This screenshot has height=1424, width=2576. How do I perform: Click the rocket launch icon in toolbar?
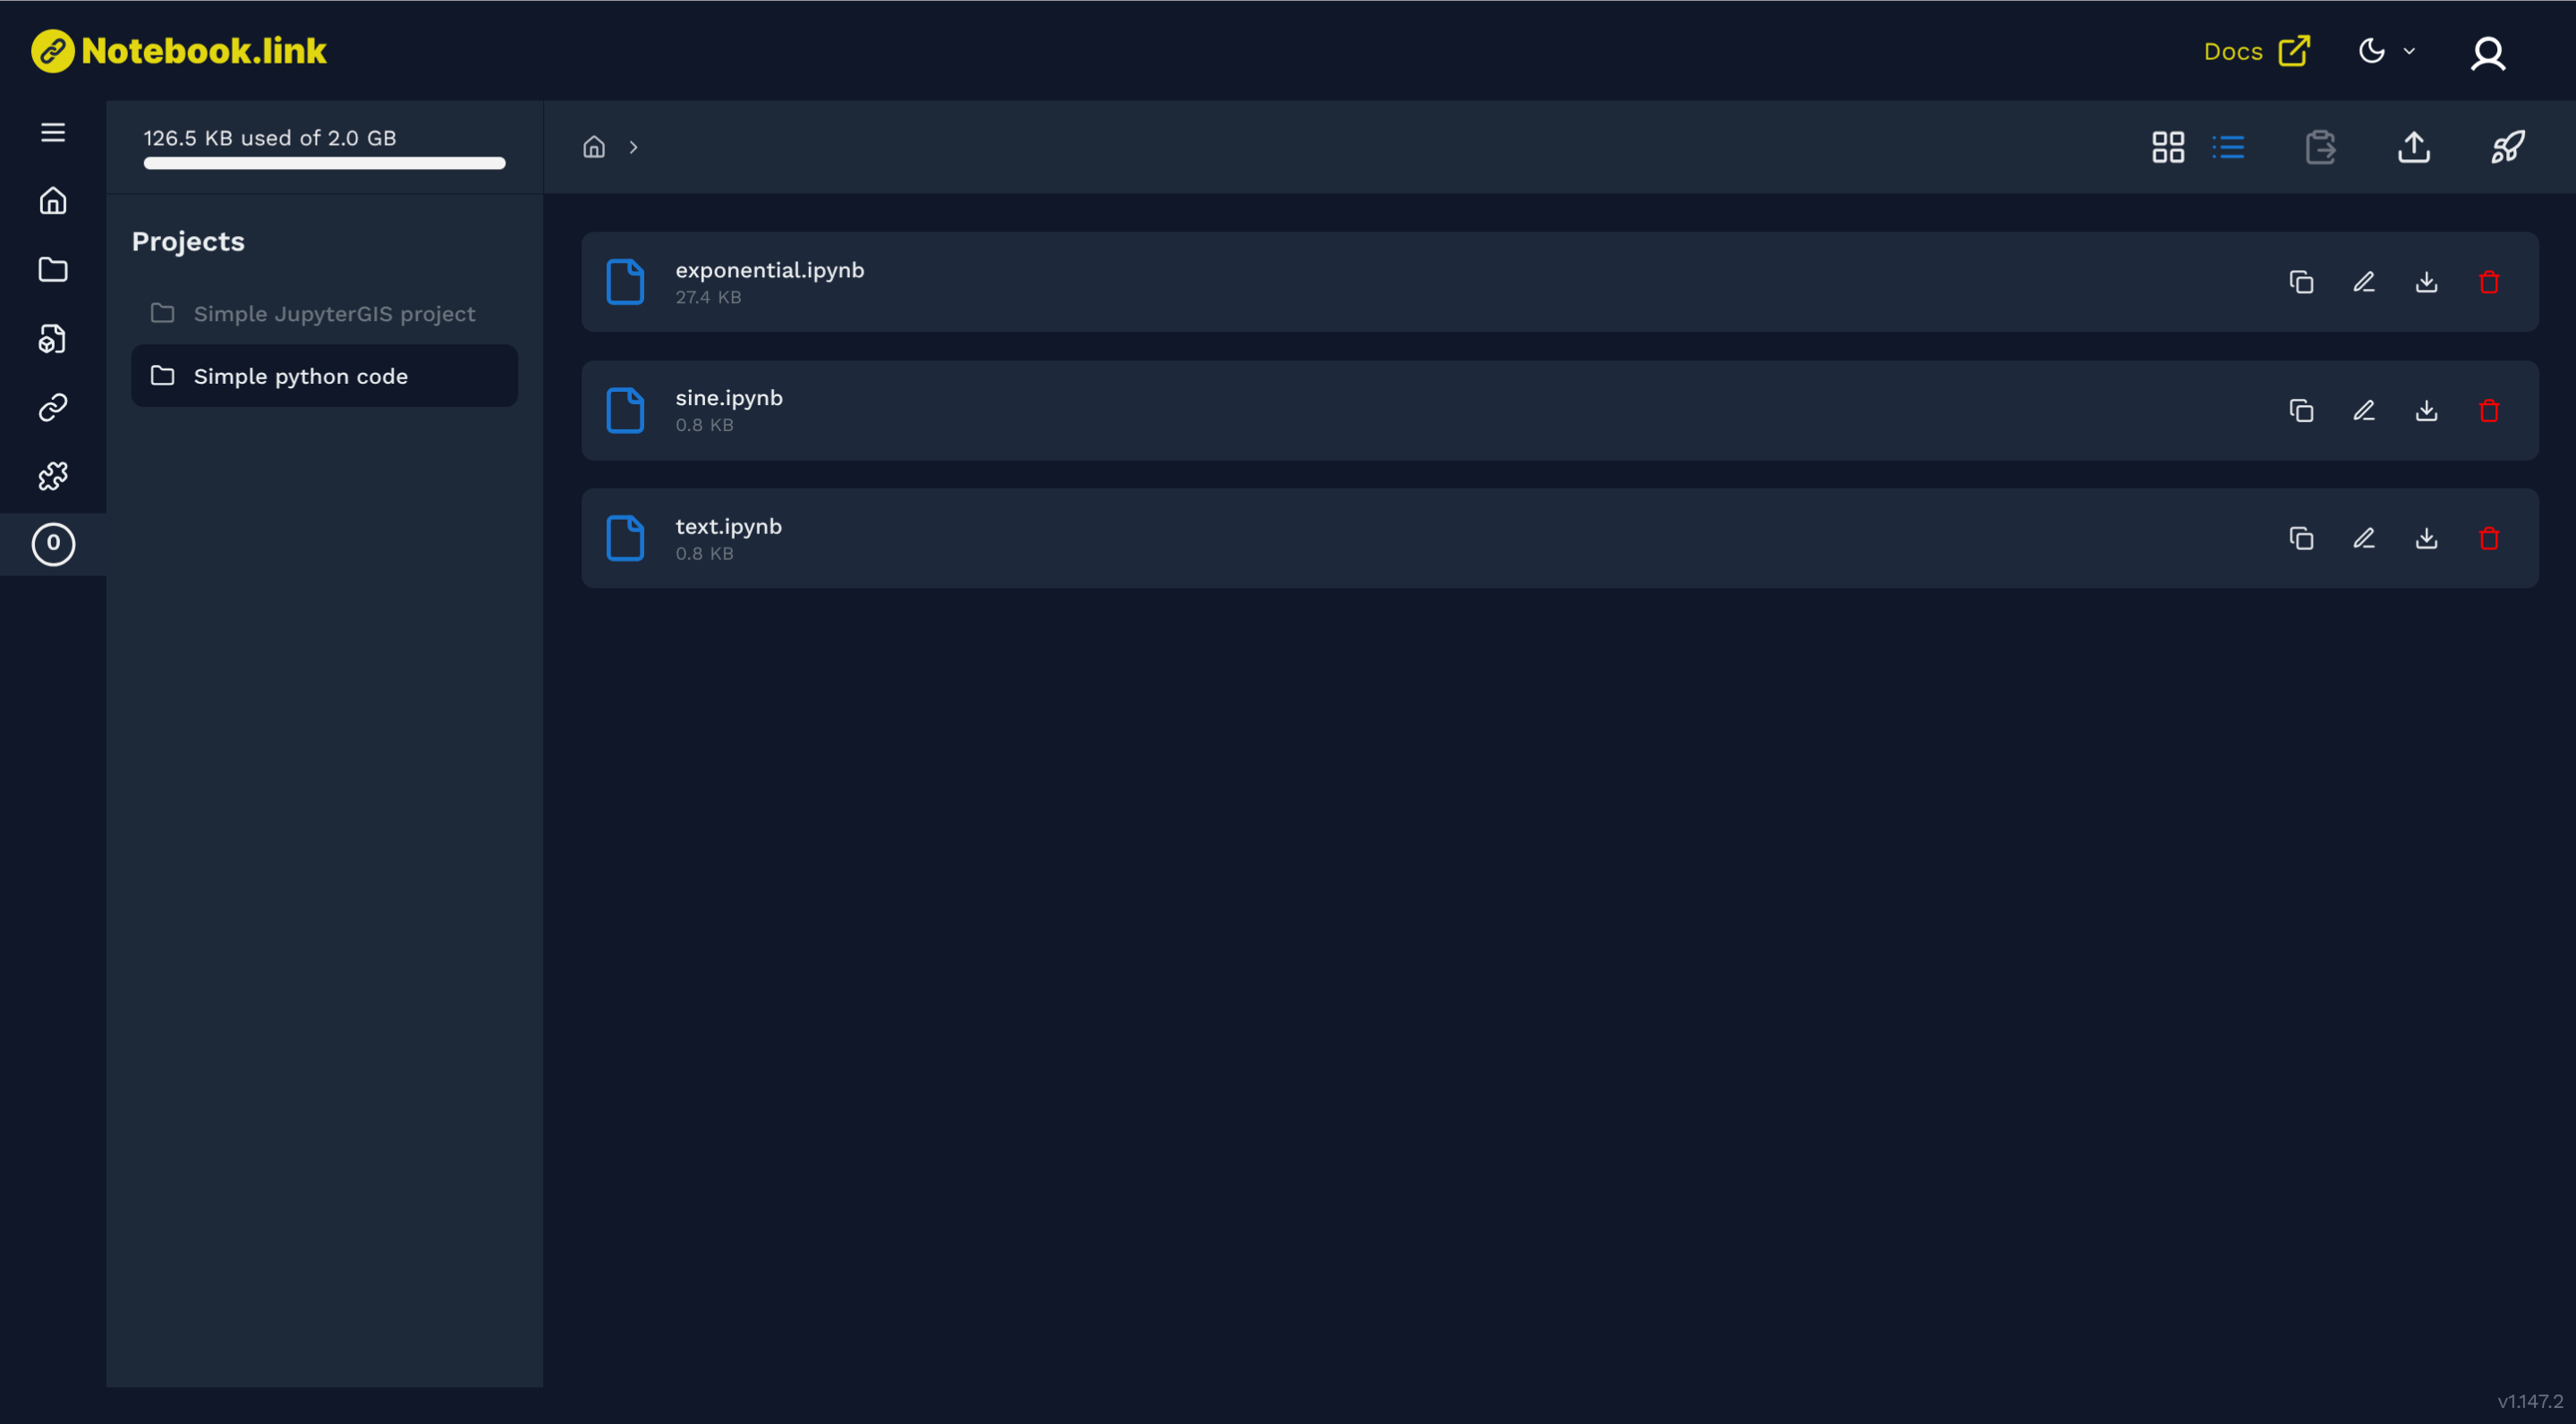[2507, 147]
